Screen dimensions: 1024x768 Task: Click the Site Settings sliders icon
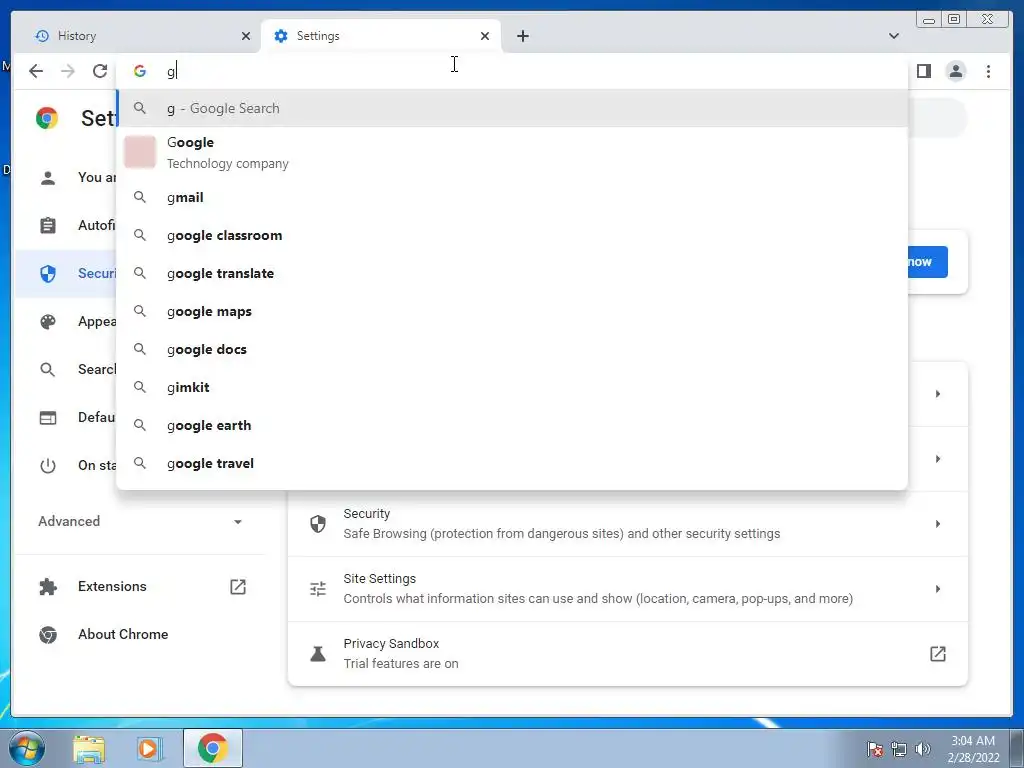[x=318, y=588]
